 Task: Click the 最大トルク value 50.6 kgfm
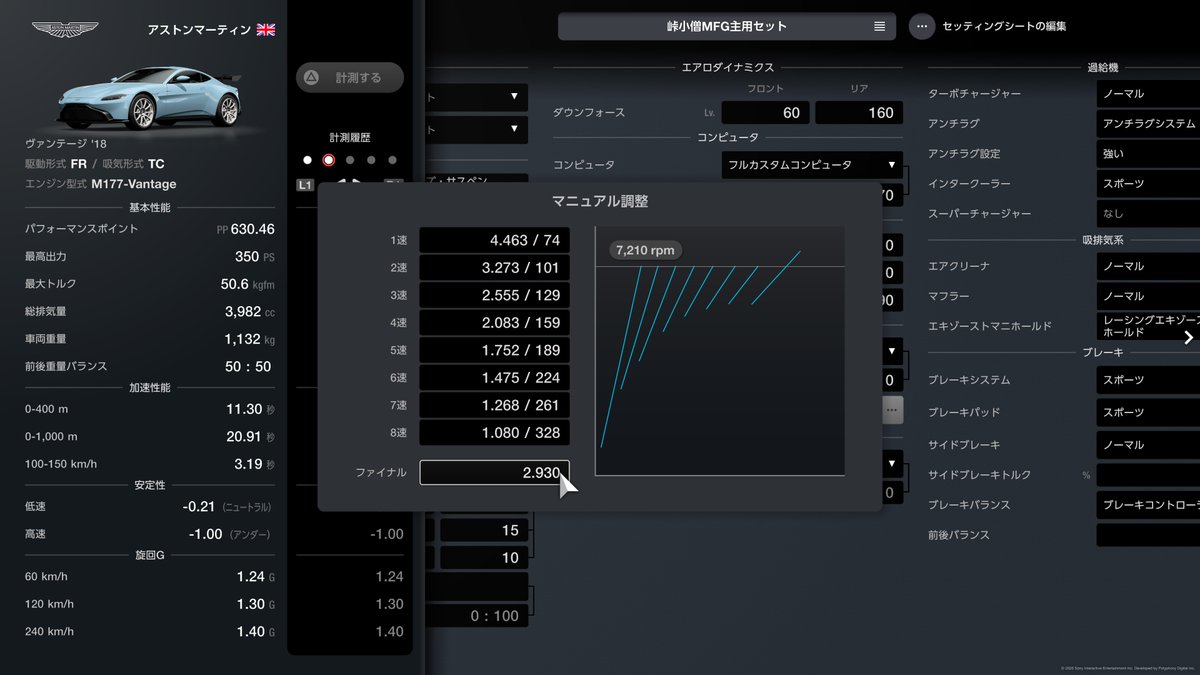[247, 284]
